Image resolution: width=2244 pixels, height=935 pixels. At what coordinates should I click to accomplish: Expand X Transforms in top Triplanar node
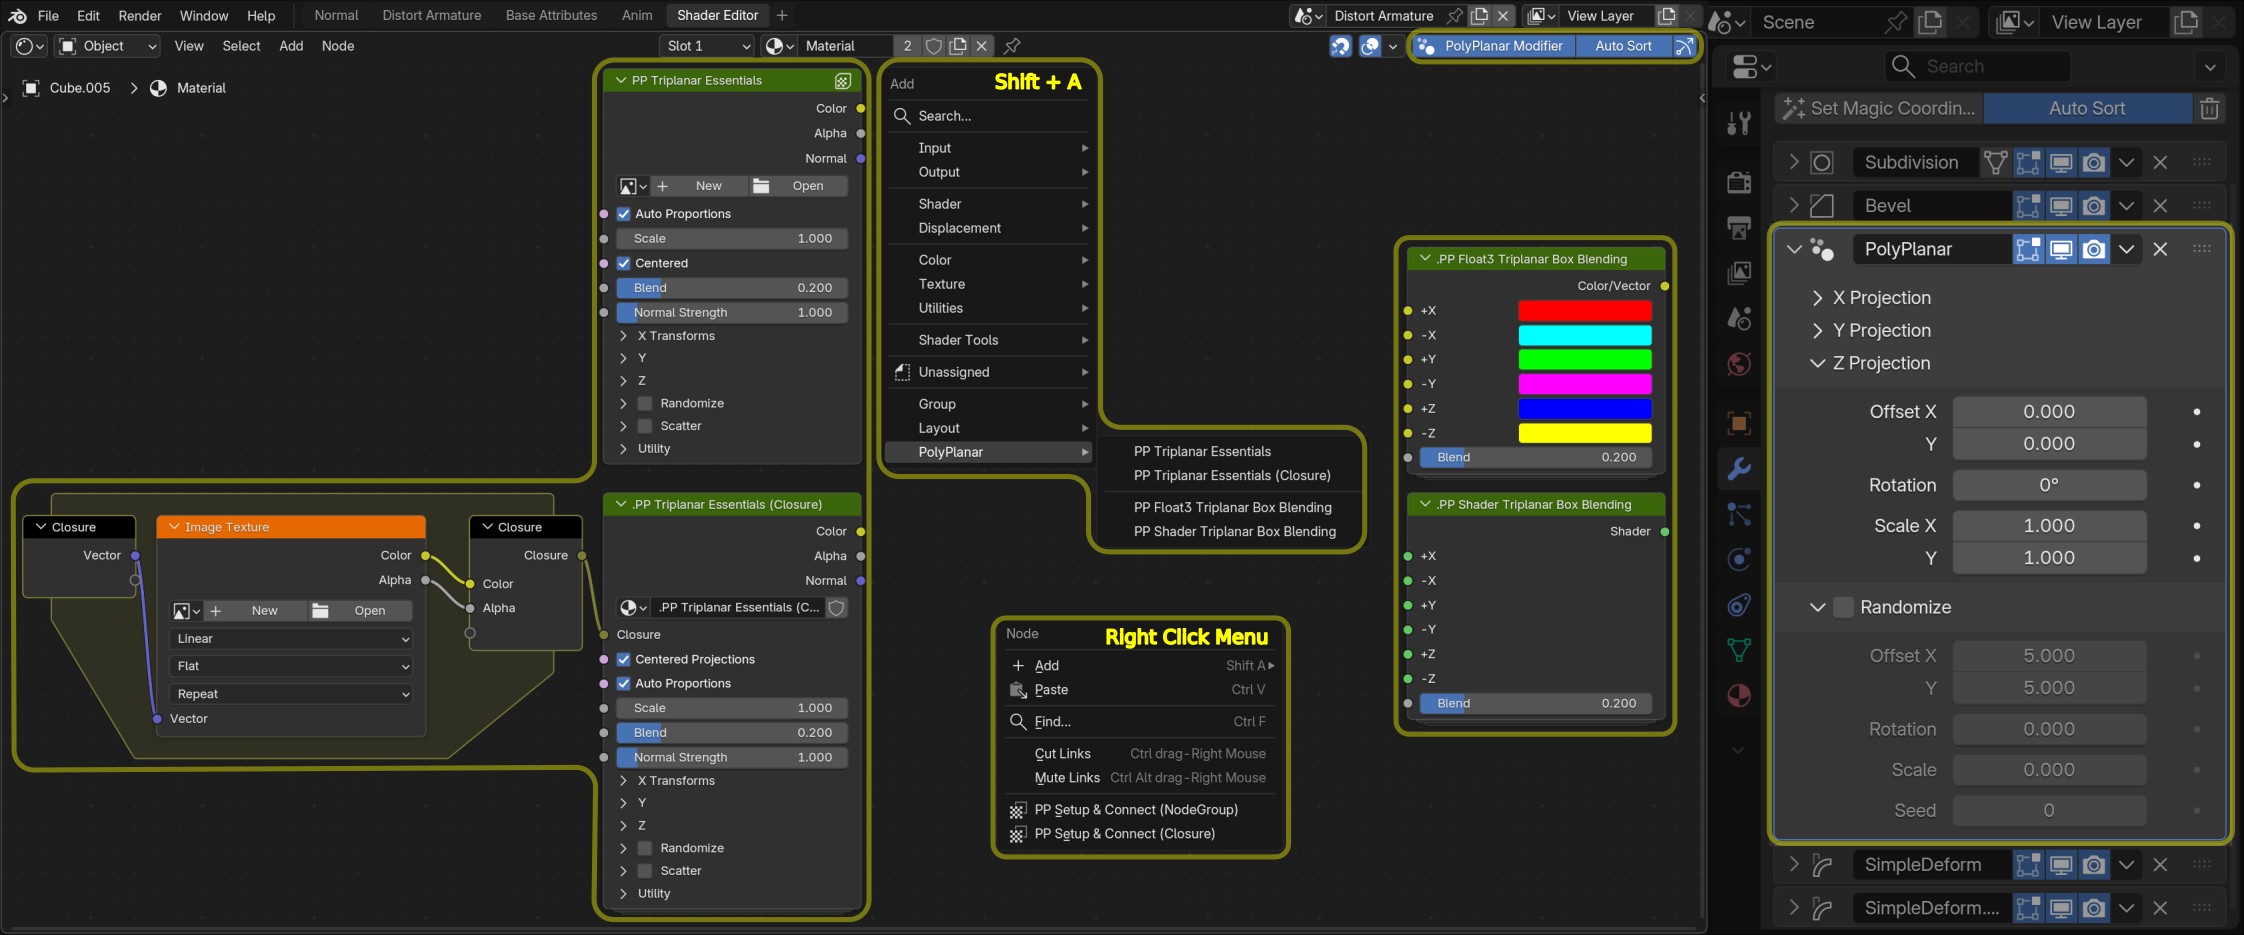point(667,336)
